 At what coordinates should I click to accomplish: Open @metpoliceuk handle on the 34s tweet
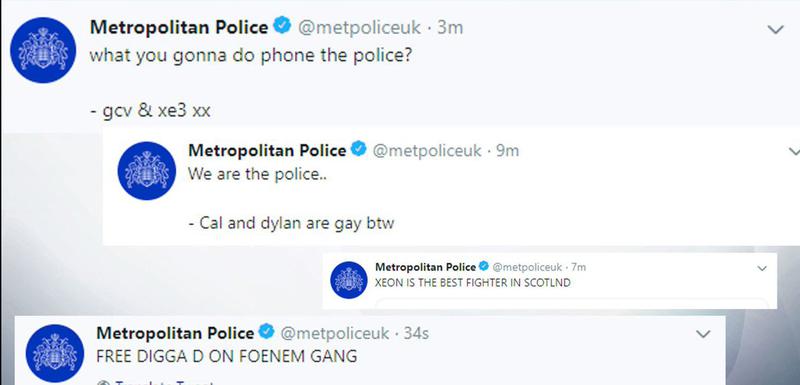[335, 333]
